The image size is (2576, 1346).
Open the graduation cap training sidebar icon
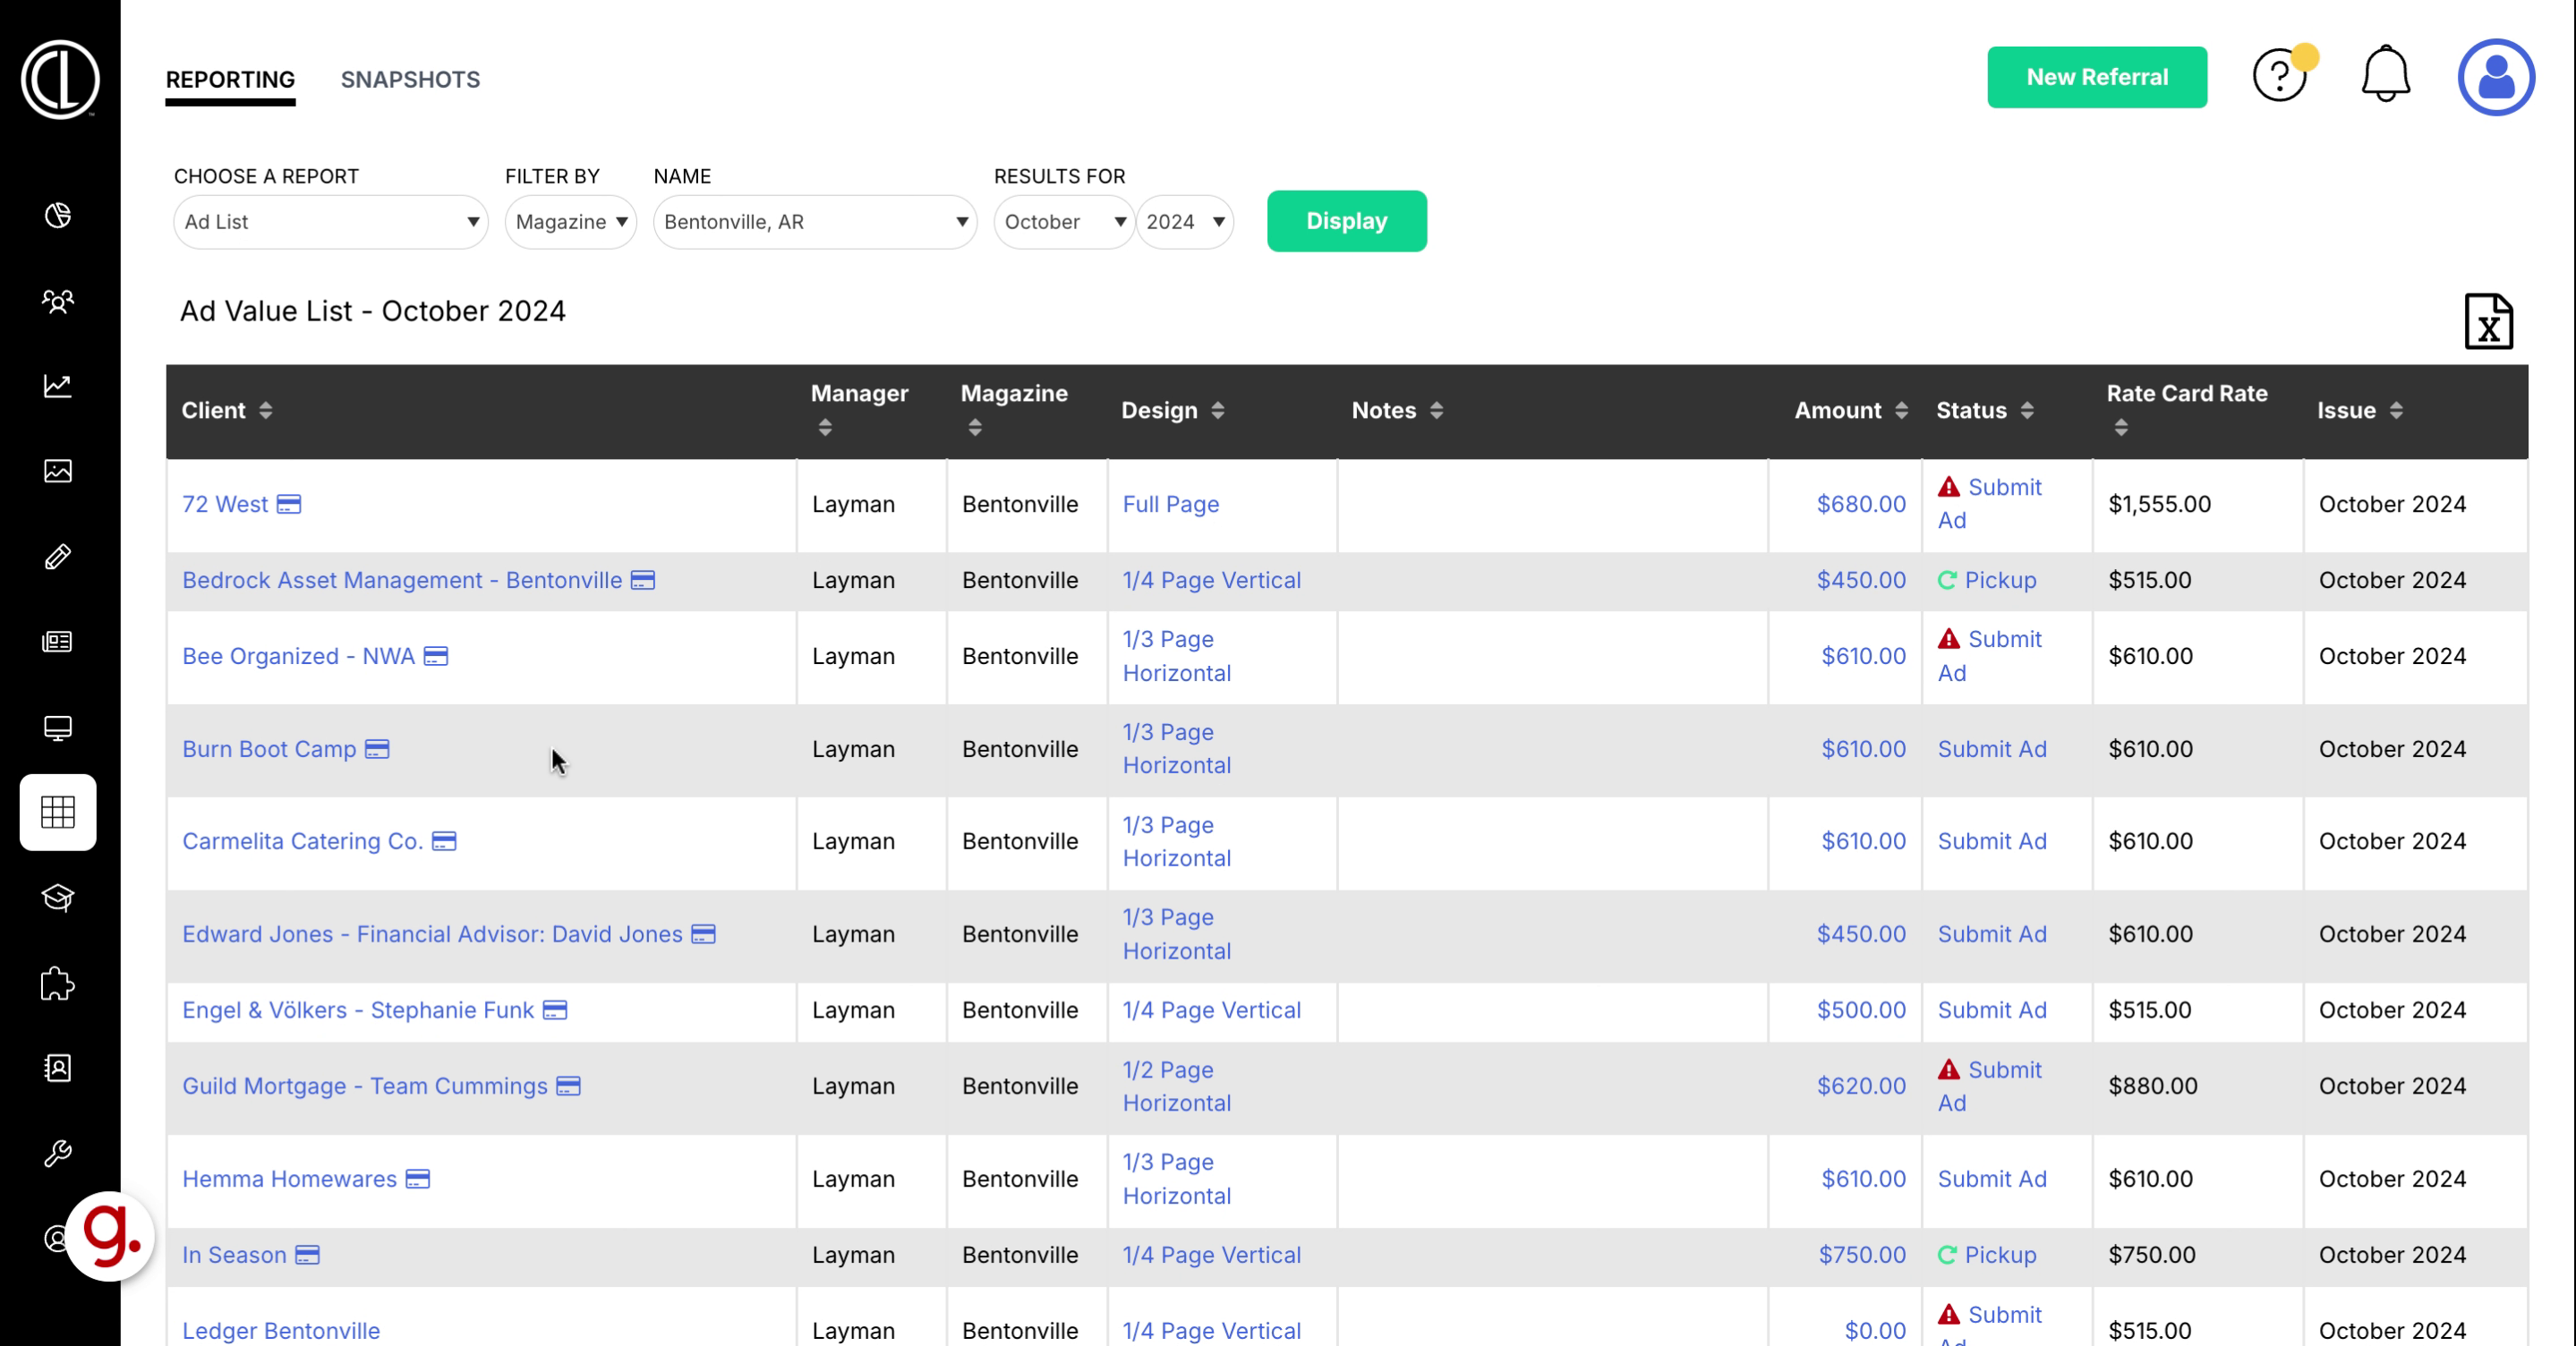(x=58, y=897)
